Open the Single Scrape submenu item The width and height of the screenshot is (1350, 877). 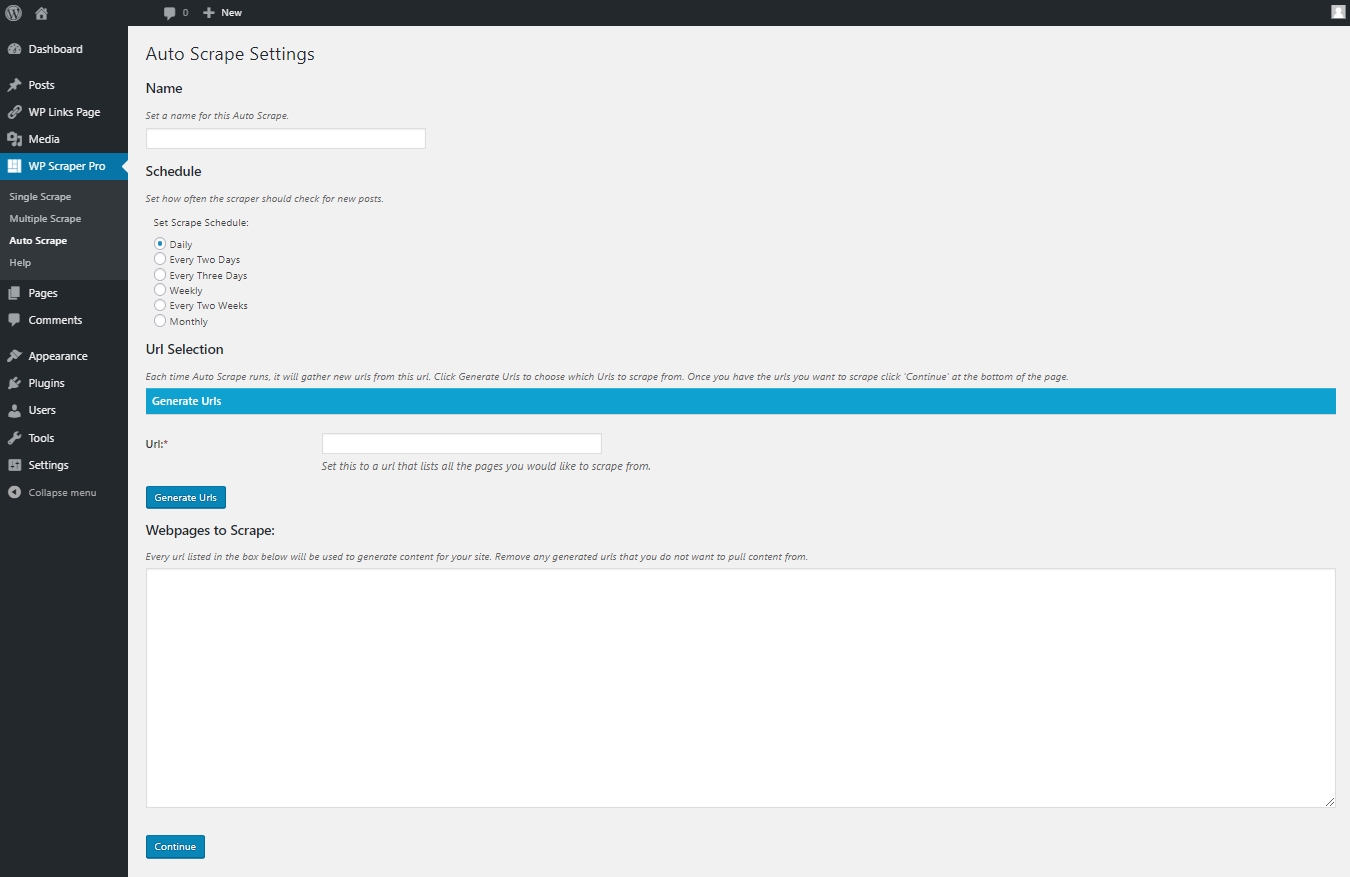[40, 197]
